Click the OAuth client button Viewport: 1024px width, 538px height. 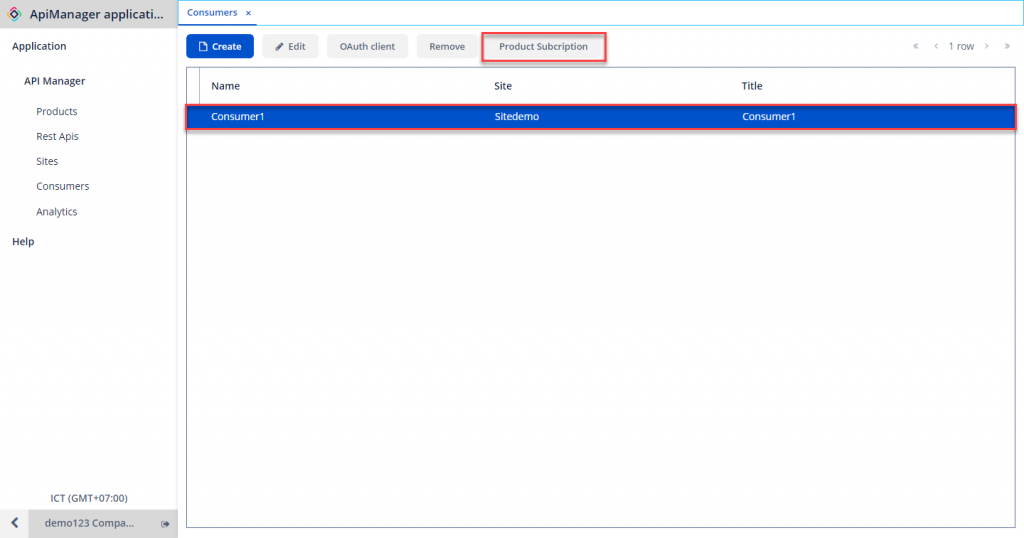pos(367,47)
